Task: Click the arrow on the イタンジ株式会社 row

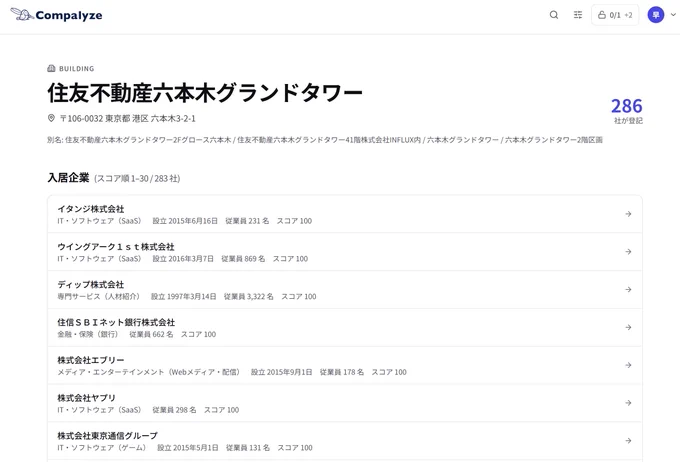Action: click(628, 214)
